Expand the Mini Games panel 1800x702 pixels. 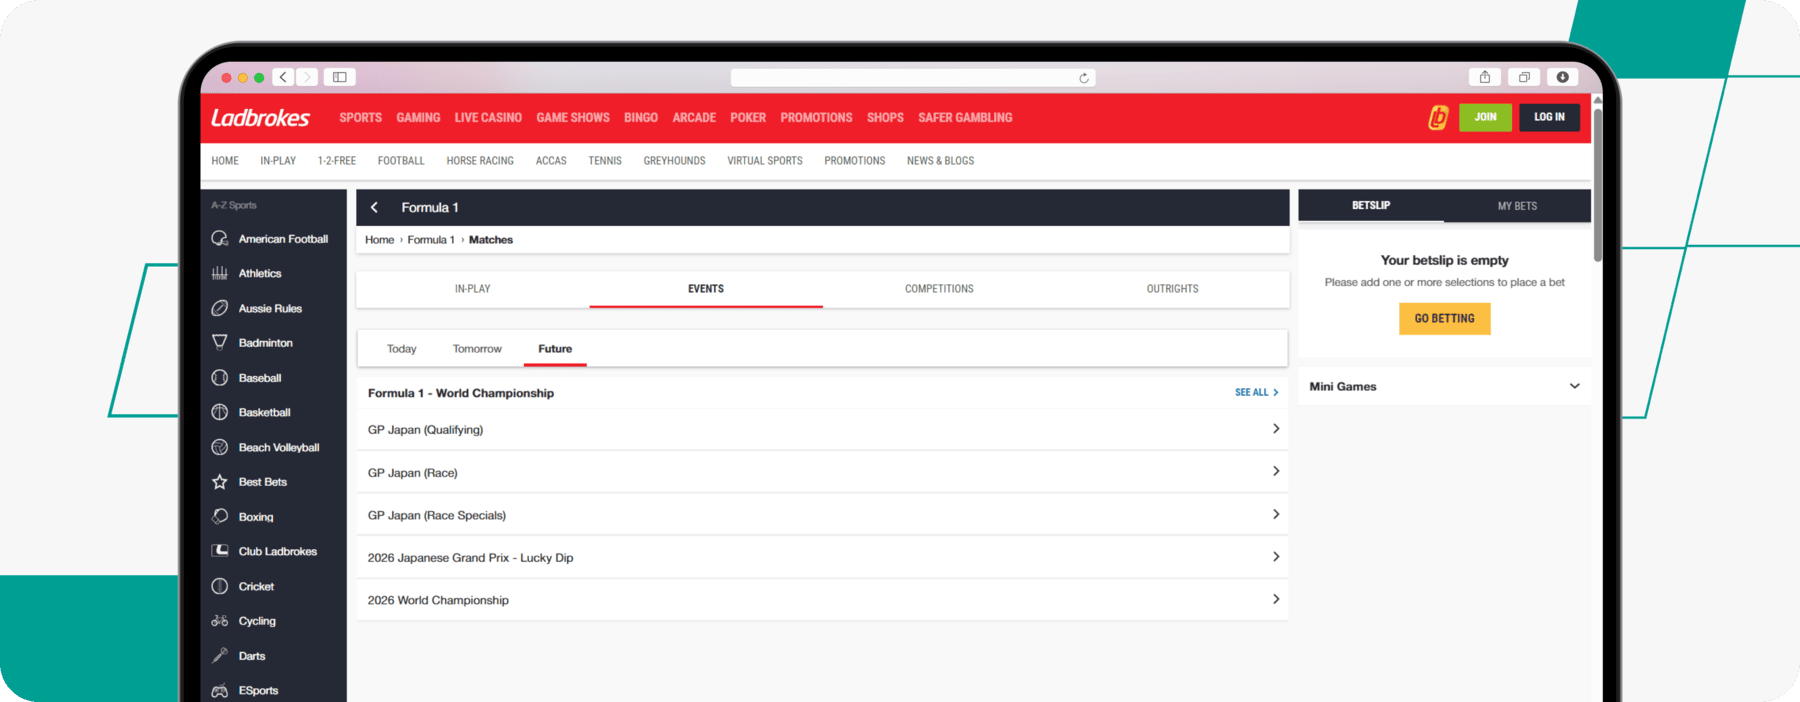tap(1444, 386)
